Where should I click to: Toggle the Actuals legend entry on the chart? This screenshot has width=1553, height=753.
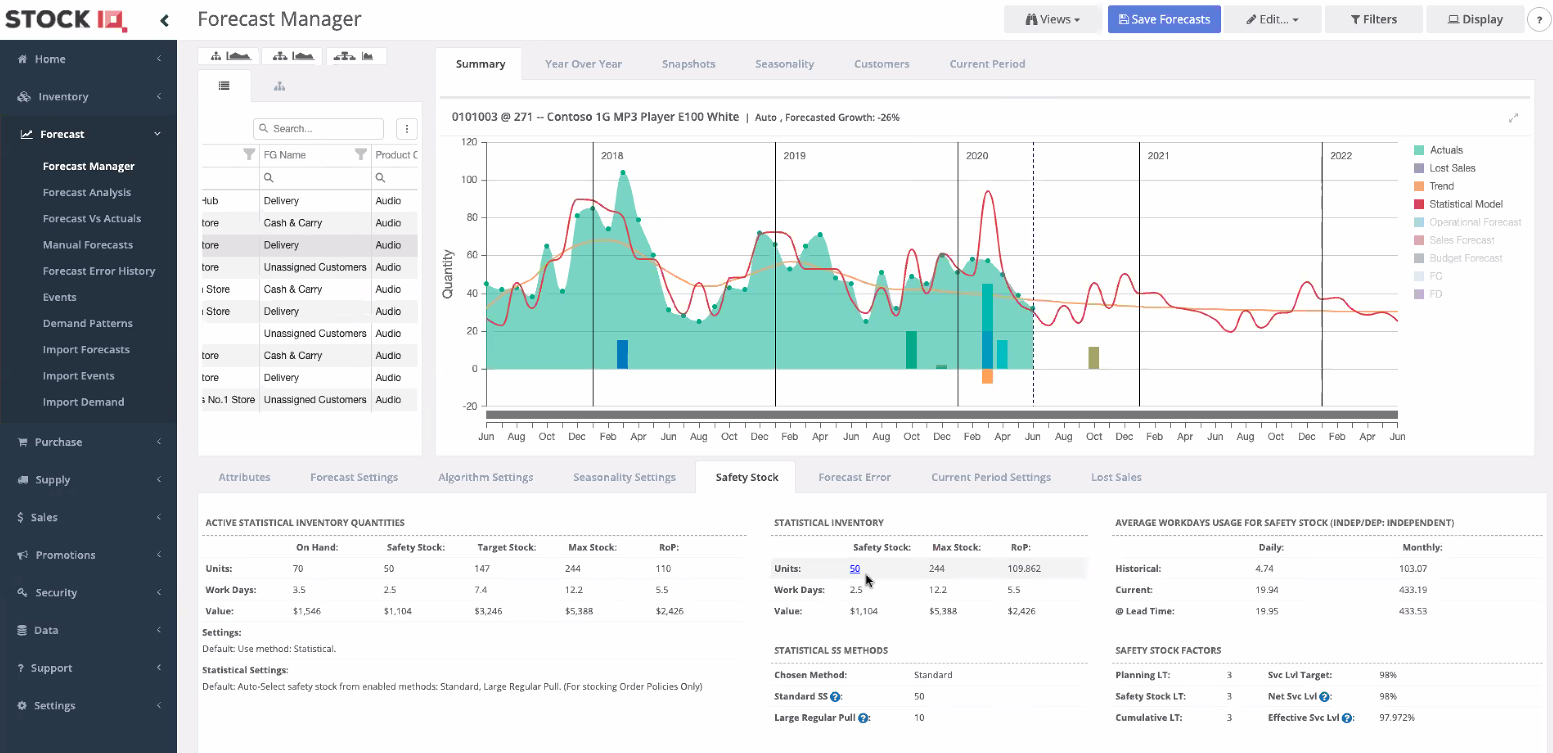coord(1444,150)
